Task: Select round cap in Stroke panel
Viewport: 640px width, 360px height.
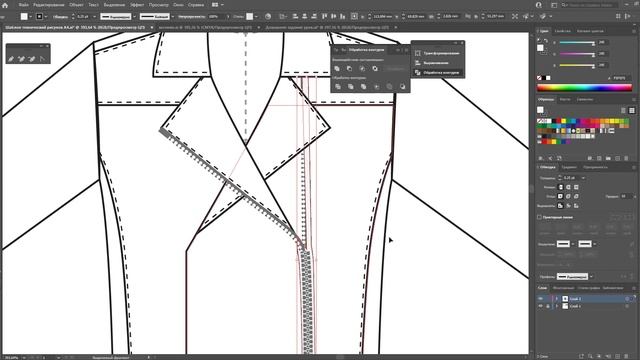Action: [x=569, y=187]
